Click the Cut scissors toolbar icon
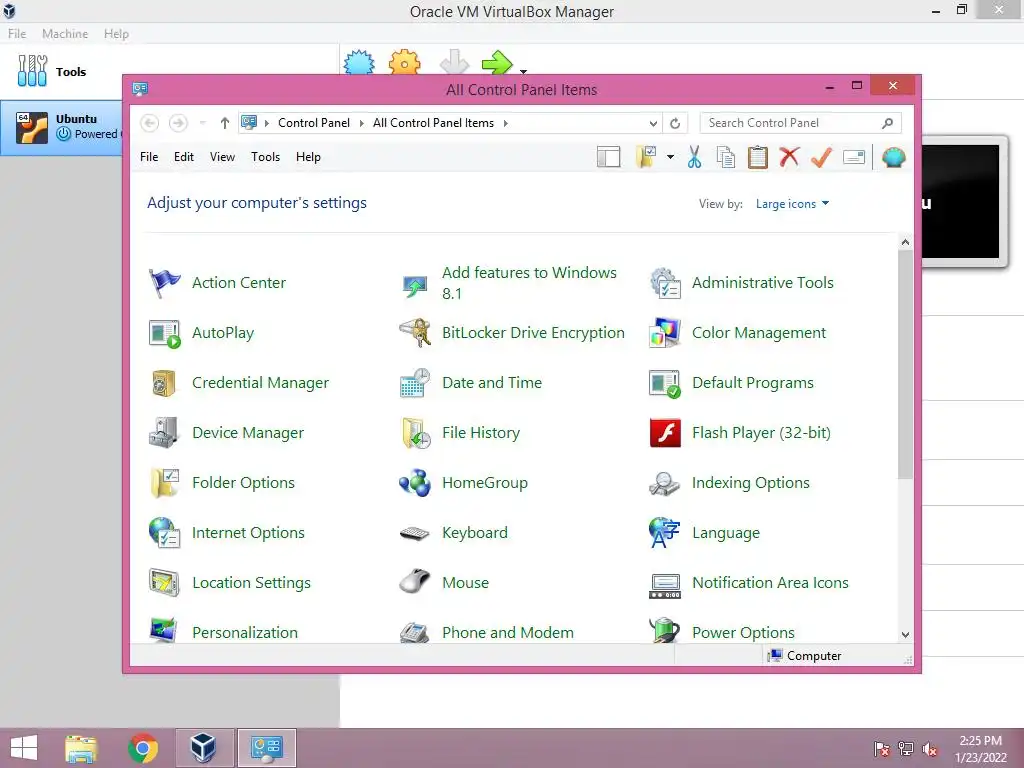The image size is (1024, 768). tap(694, 157)
